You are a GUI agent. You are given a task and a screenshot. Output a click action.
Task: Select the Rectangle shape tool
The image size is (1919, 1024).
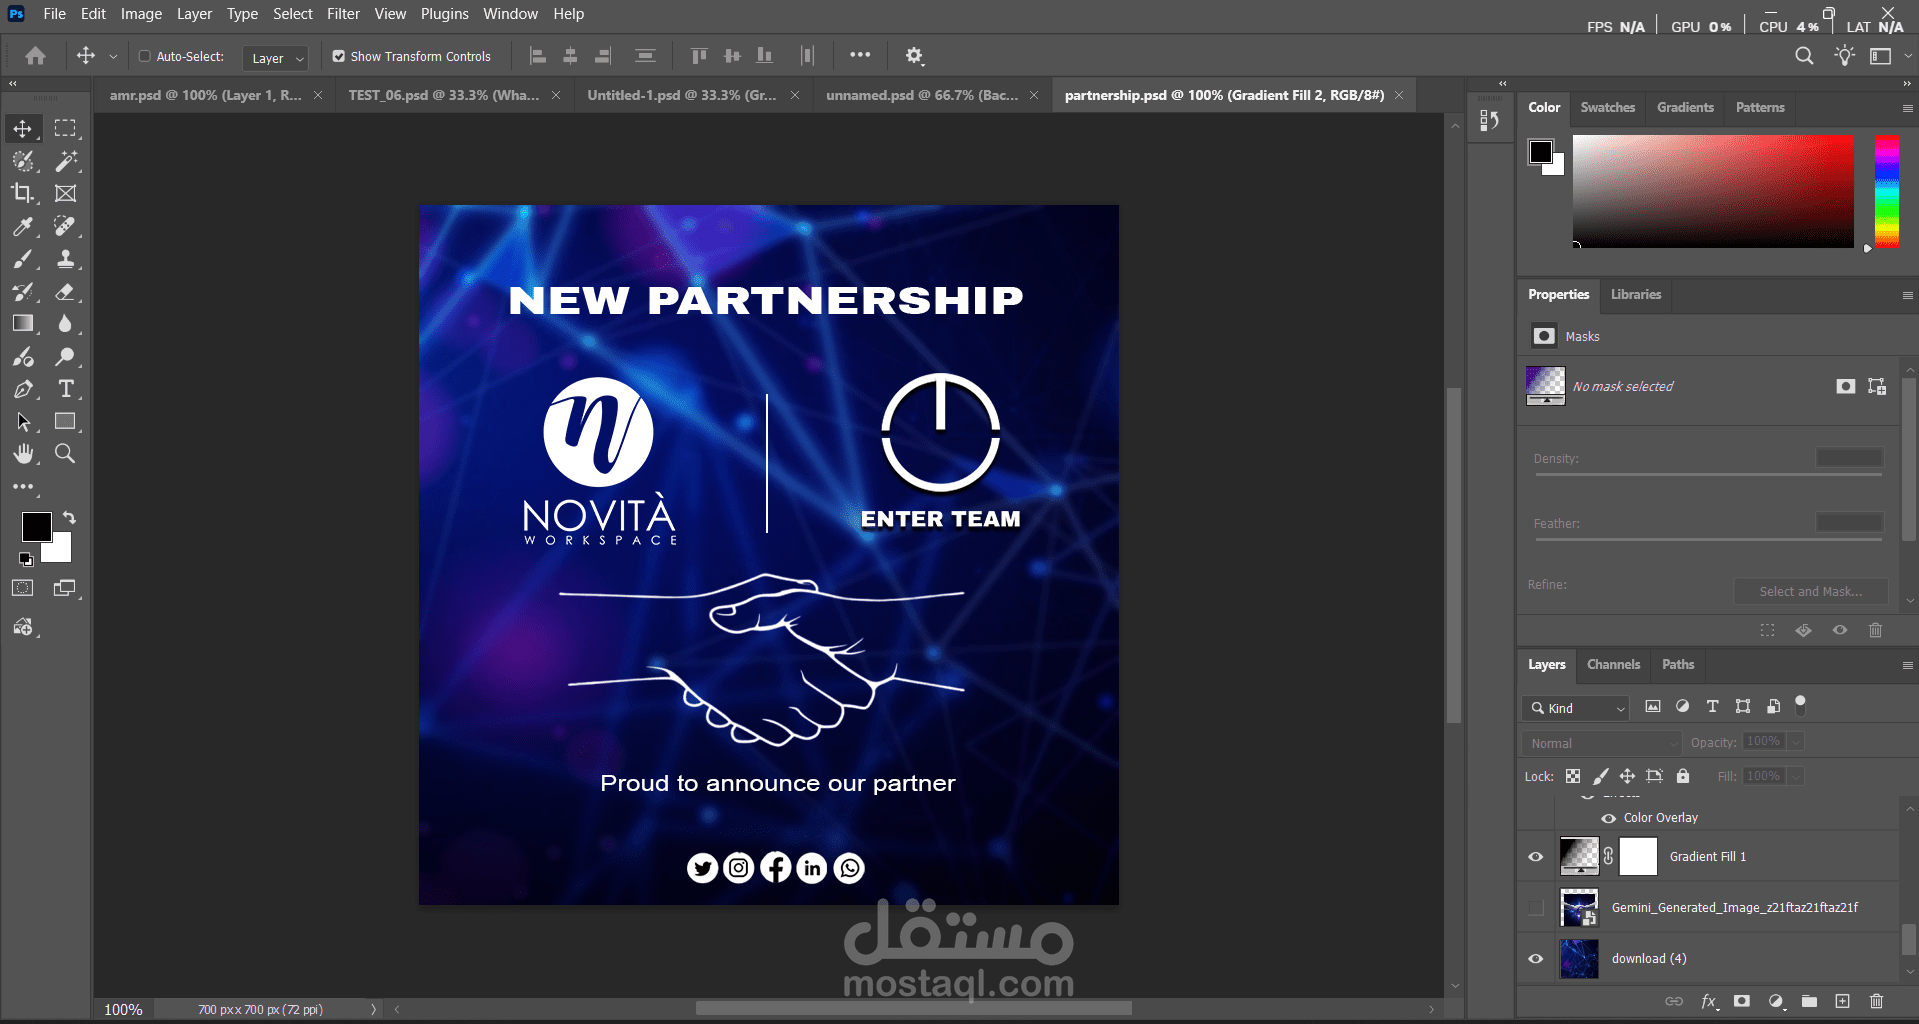tap(65, 421)
